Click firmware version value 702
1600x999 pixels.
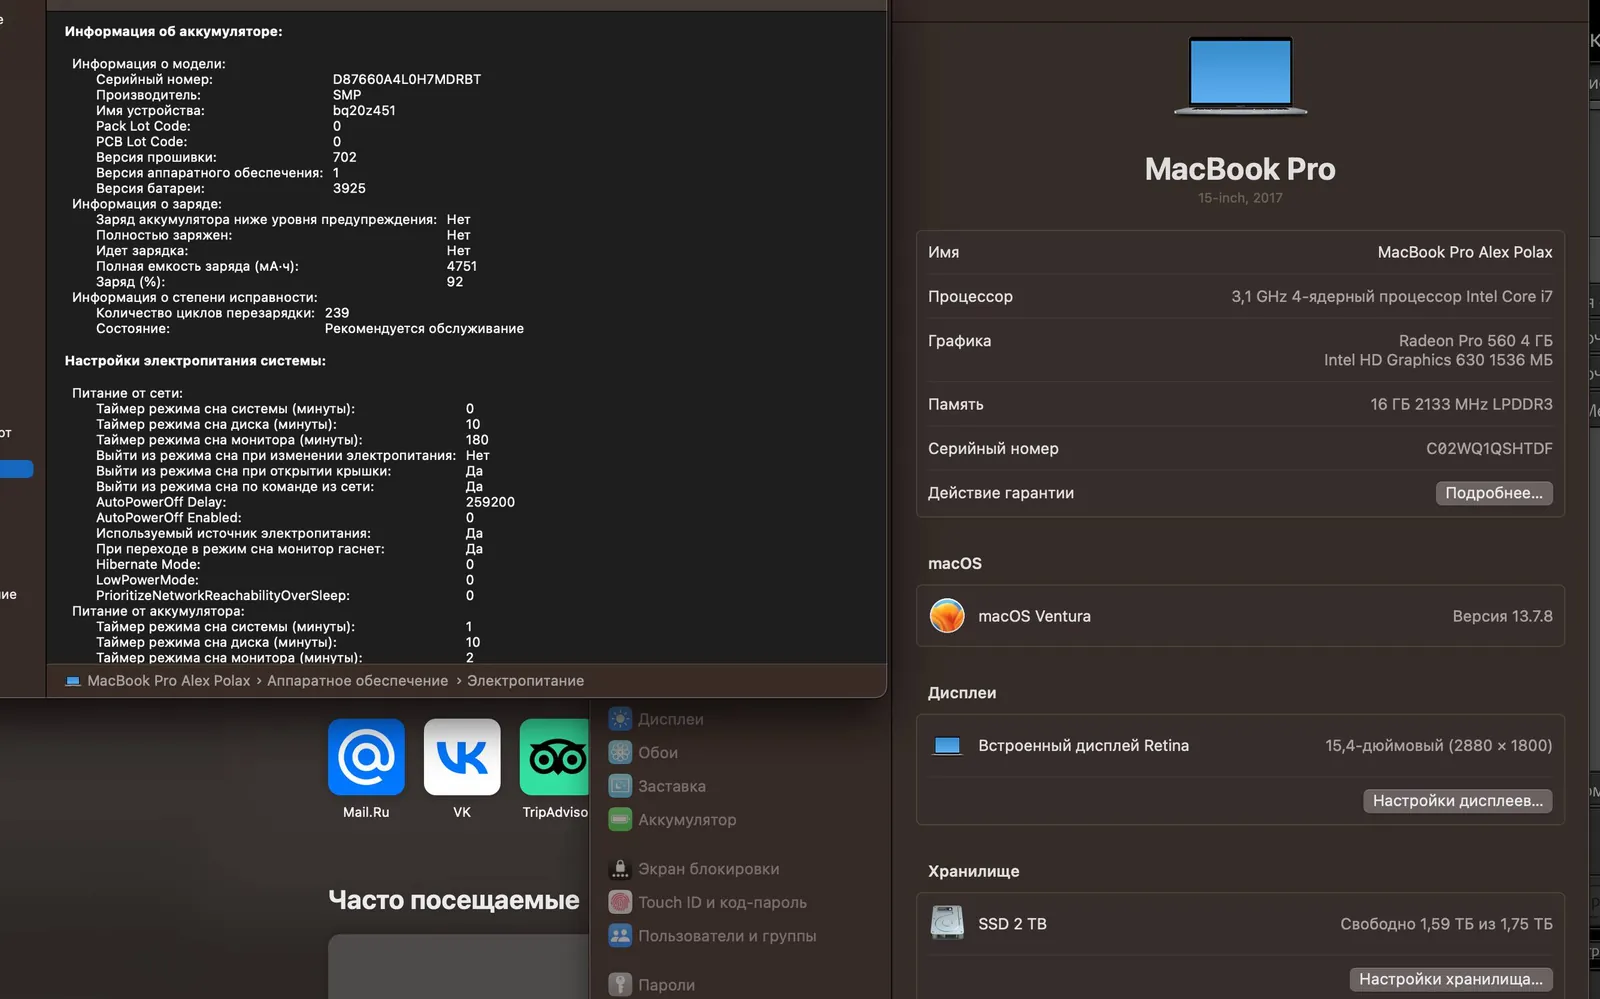coord(344,157)
